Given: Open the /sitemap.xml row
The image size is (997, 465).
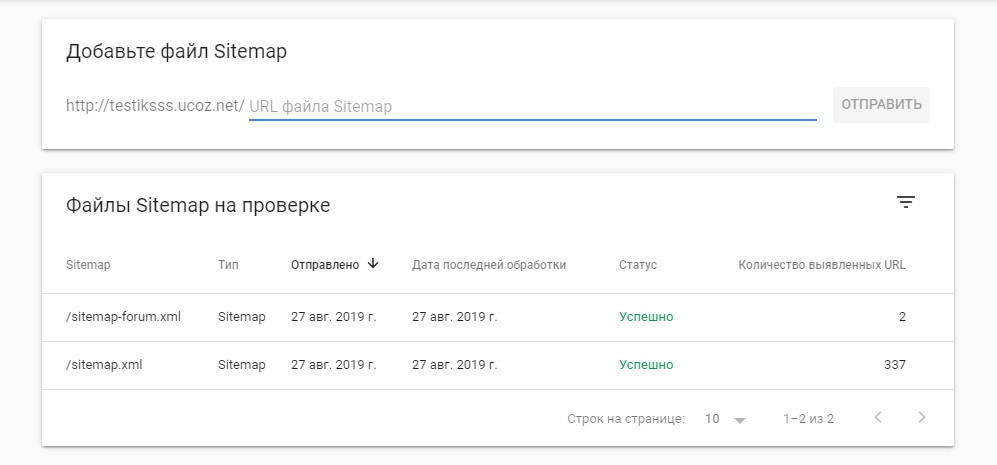Looking at the screenshot, I should point(104,365).
